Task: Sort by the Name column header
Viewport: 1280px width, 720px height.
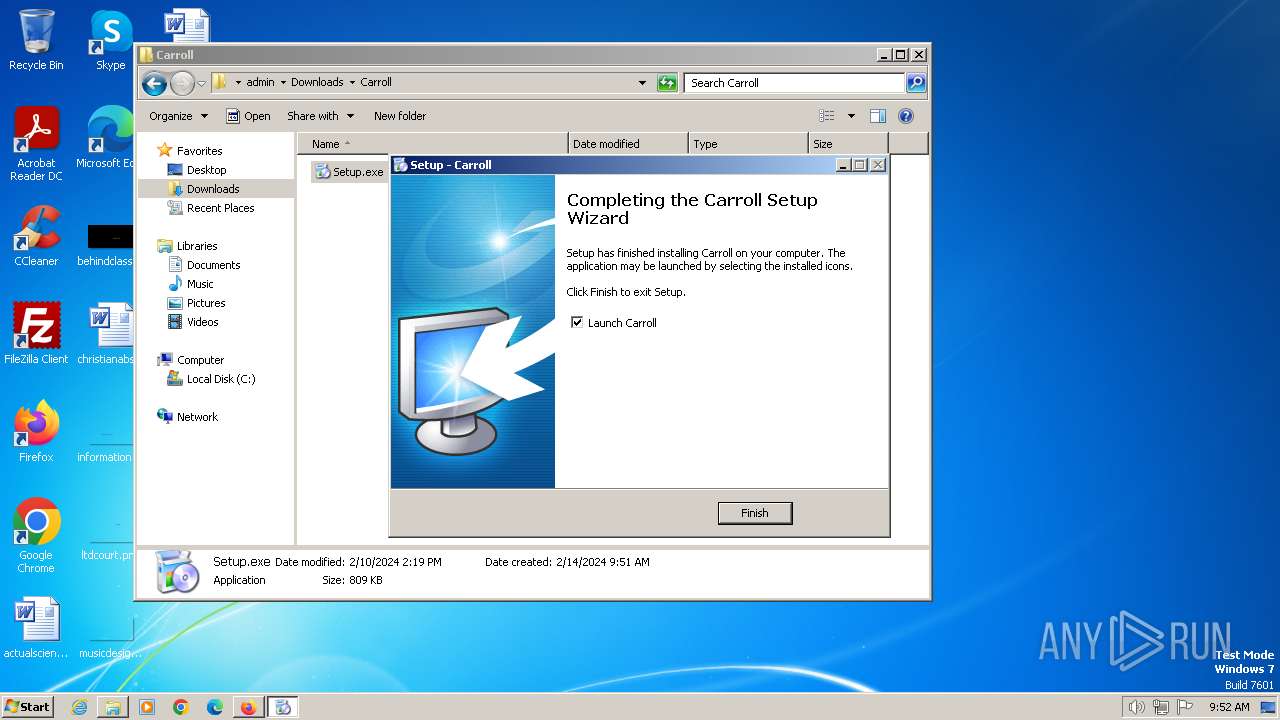Action: [432, 144]
